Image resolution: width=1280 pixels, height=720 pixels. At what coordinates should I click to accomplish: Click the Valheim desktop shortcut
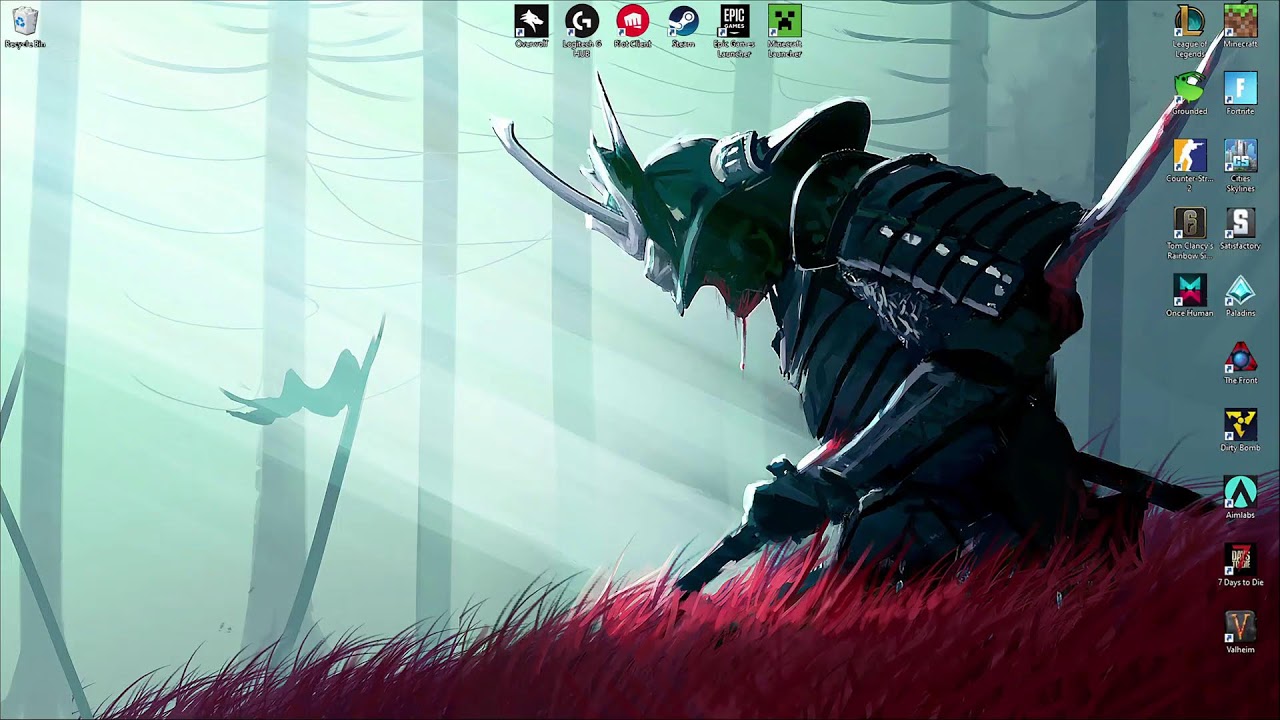pyautogui.click(x=1240, y=627)
